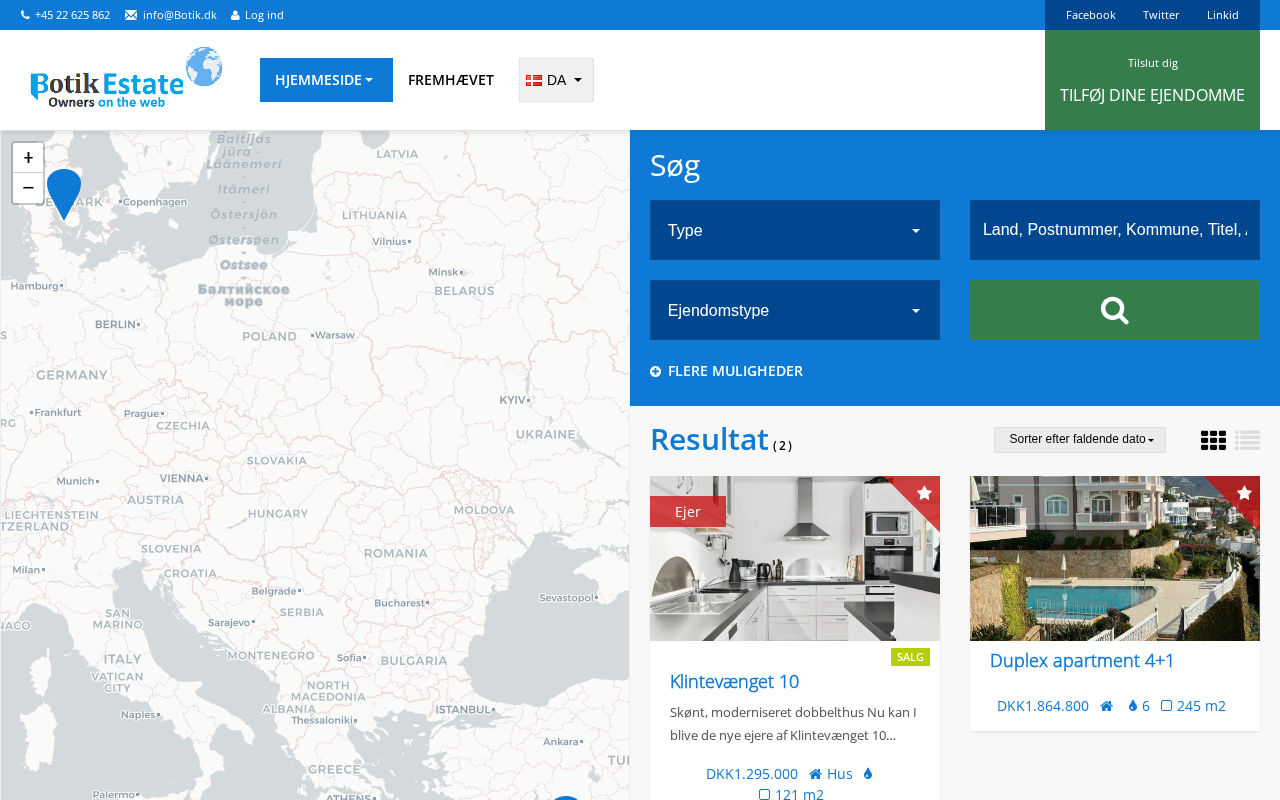This screenshot has height=800, width=1280.
Task: Click the blue map marker in Denmark
Action: pyautogui.click(x=64, y=192)
